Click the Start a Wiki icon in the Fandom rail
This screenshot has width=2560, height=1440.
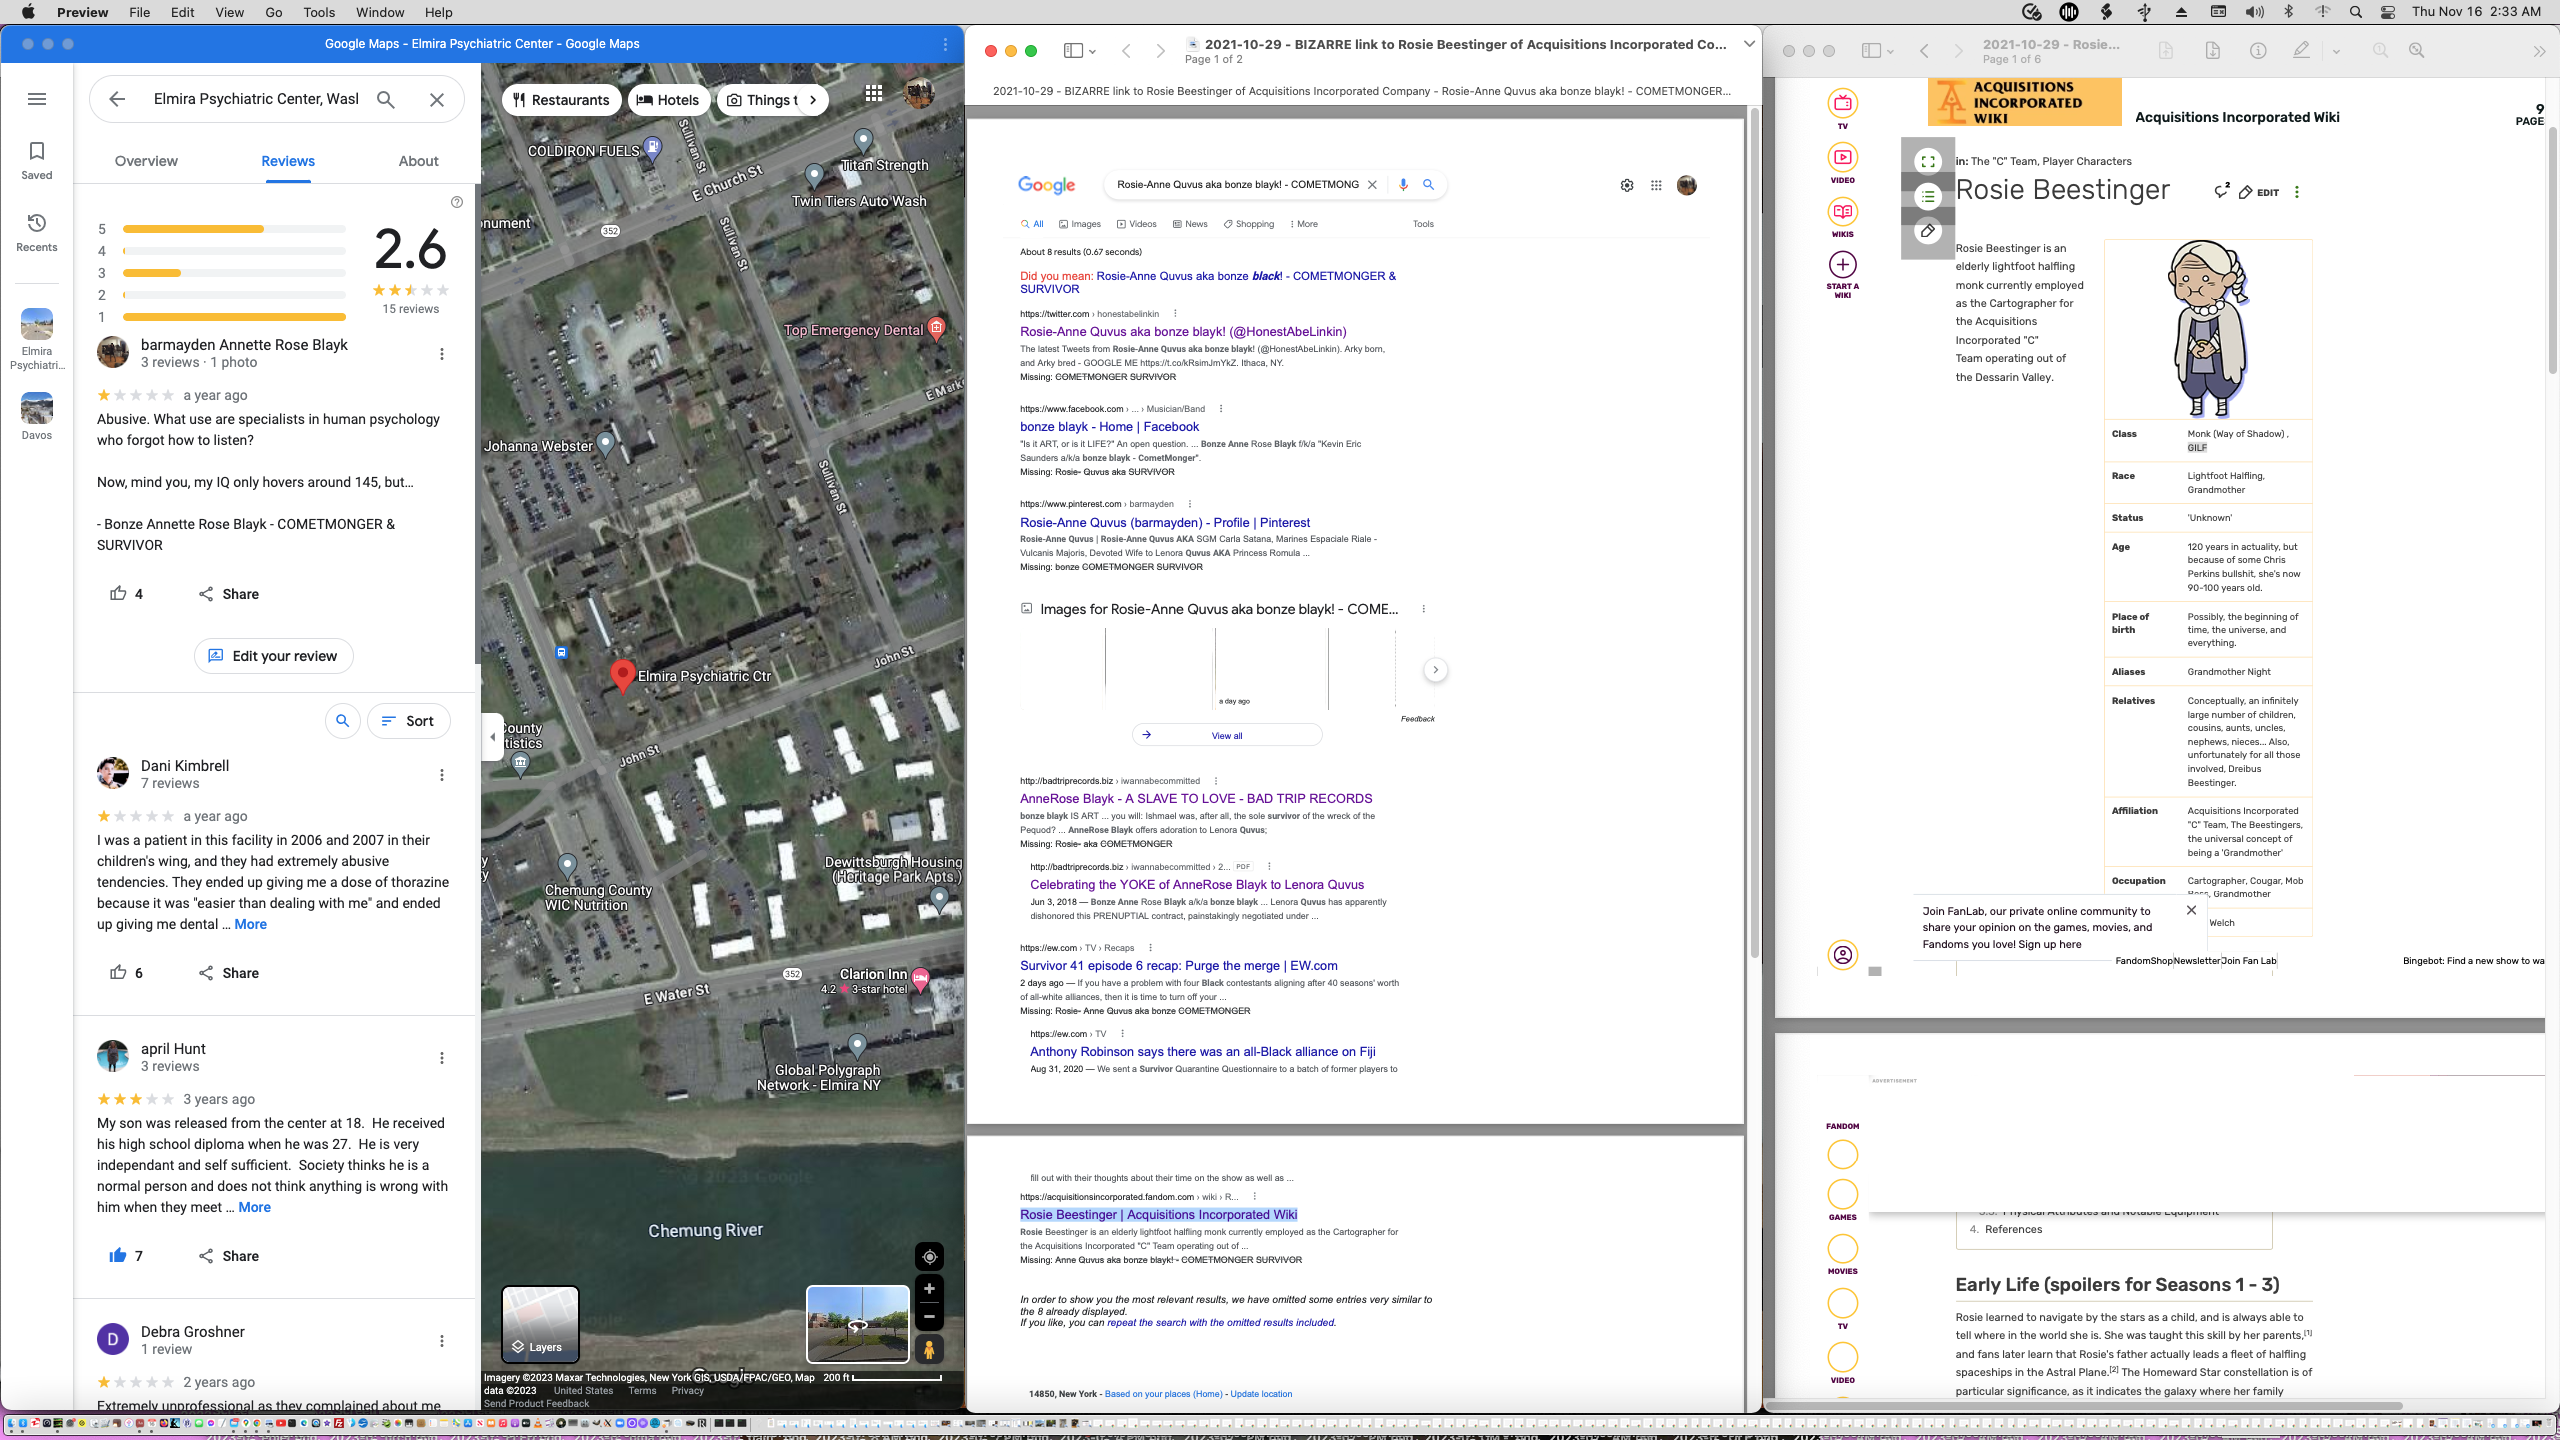(1842, 265)
